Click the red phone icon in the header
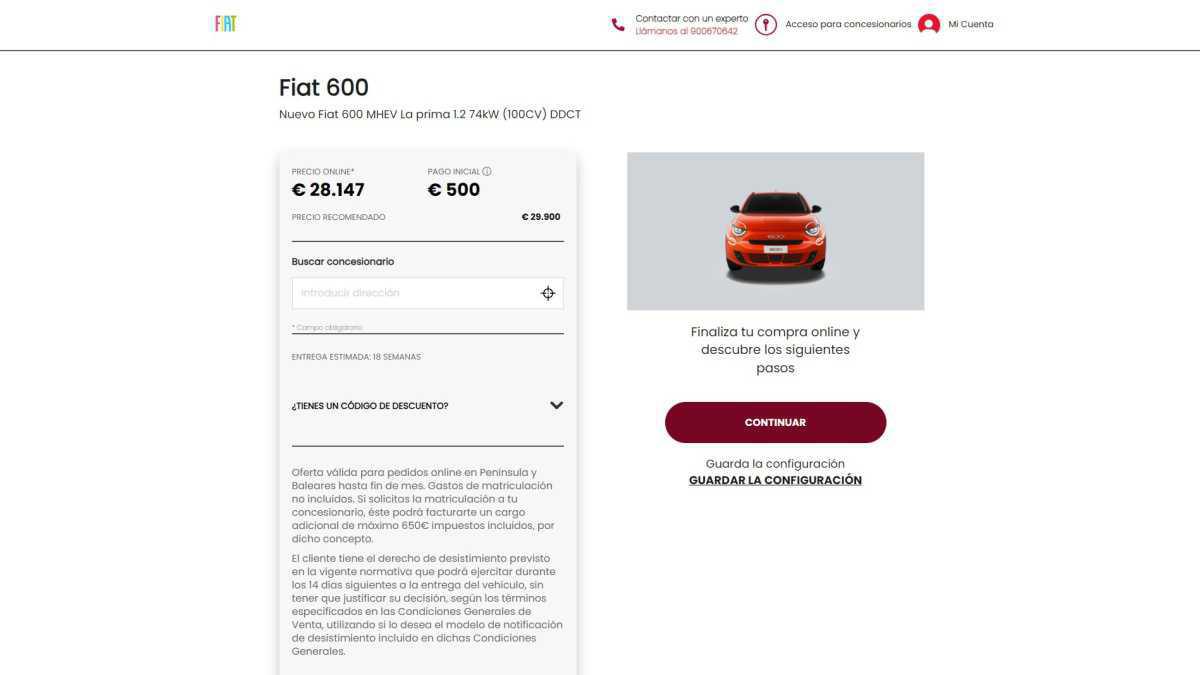 pyautogui.click(x=618, y=23)
